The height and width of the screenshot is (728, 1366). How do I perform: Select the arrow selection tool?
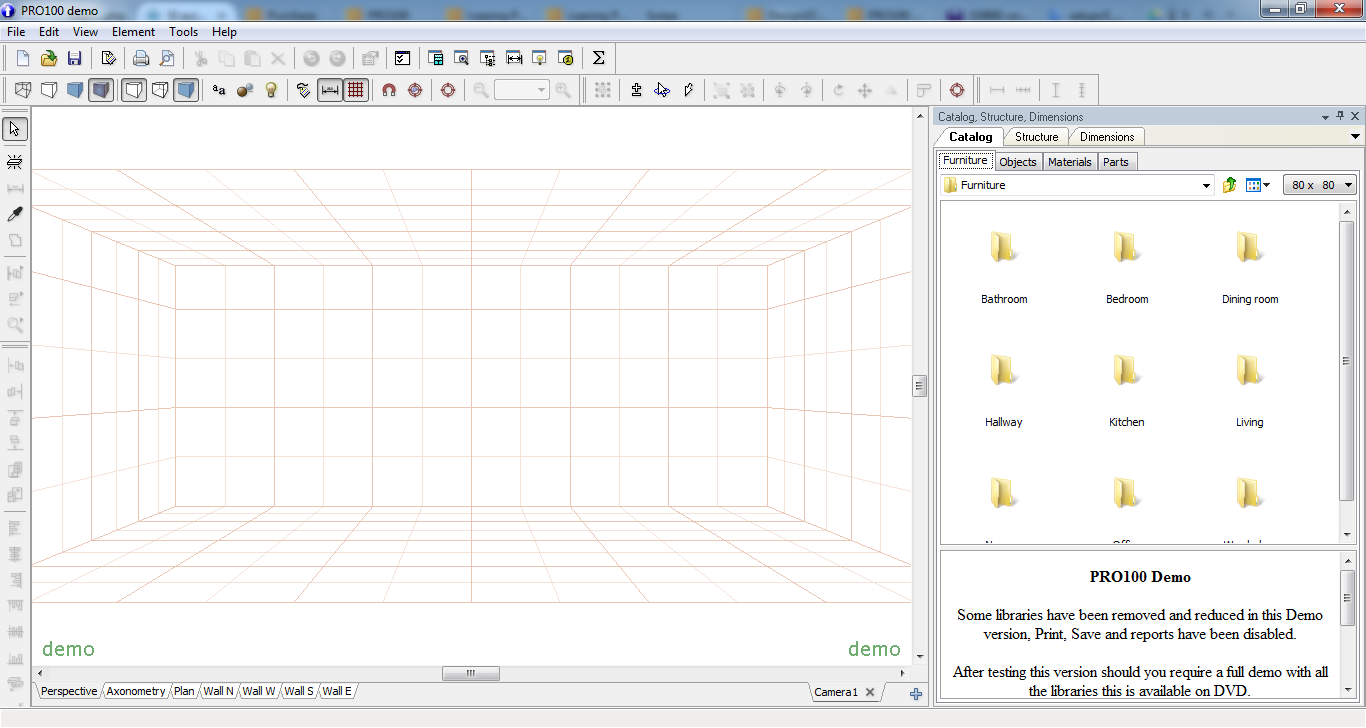click(x=14, y=129)
